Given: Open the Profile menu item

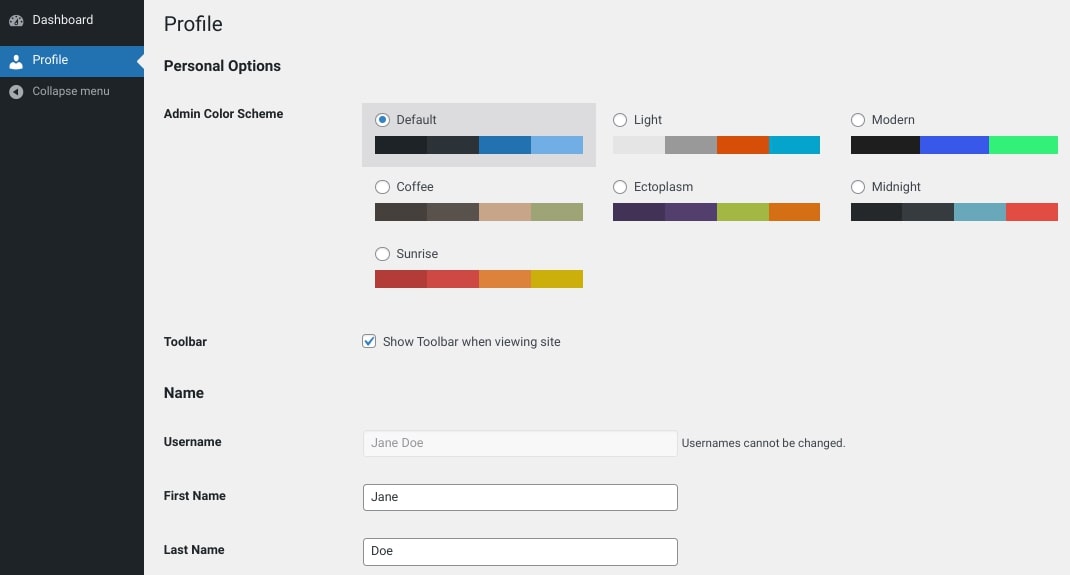Looking at the screenshot, I should (50, 61).
